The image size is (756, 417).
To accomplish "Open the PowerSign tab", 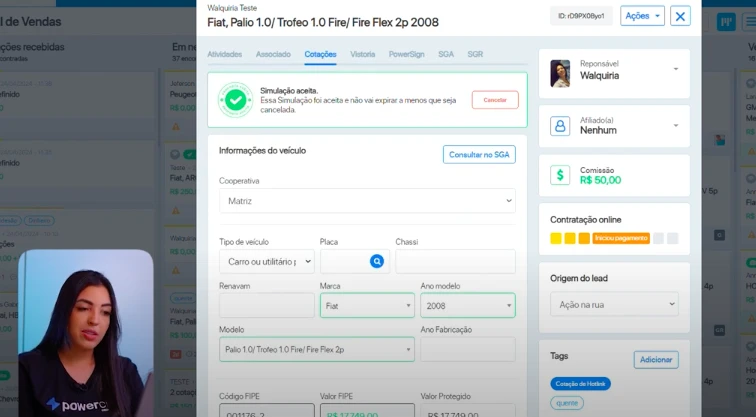I will [x=406, y=54].
